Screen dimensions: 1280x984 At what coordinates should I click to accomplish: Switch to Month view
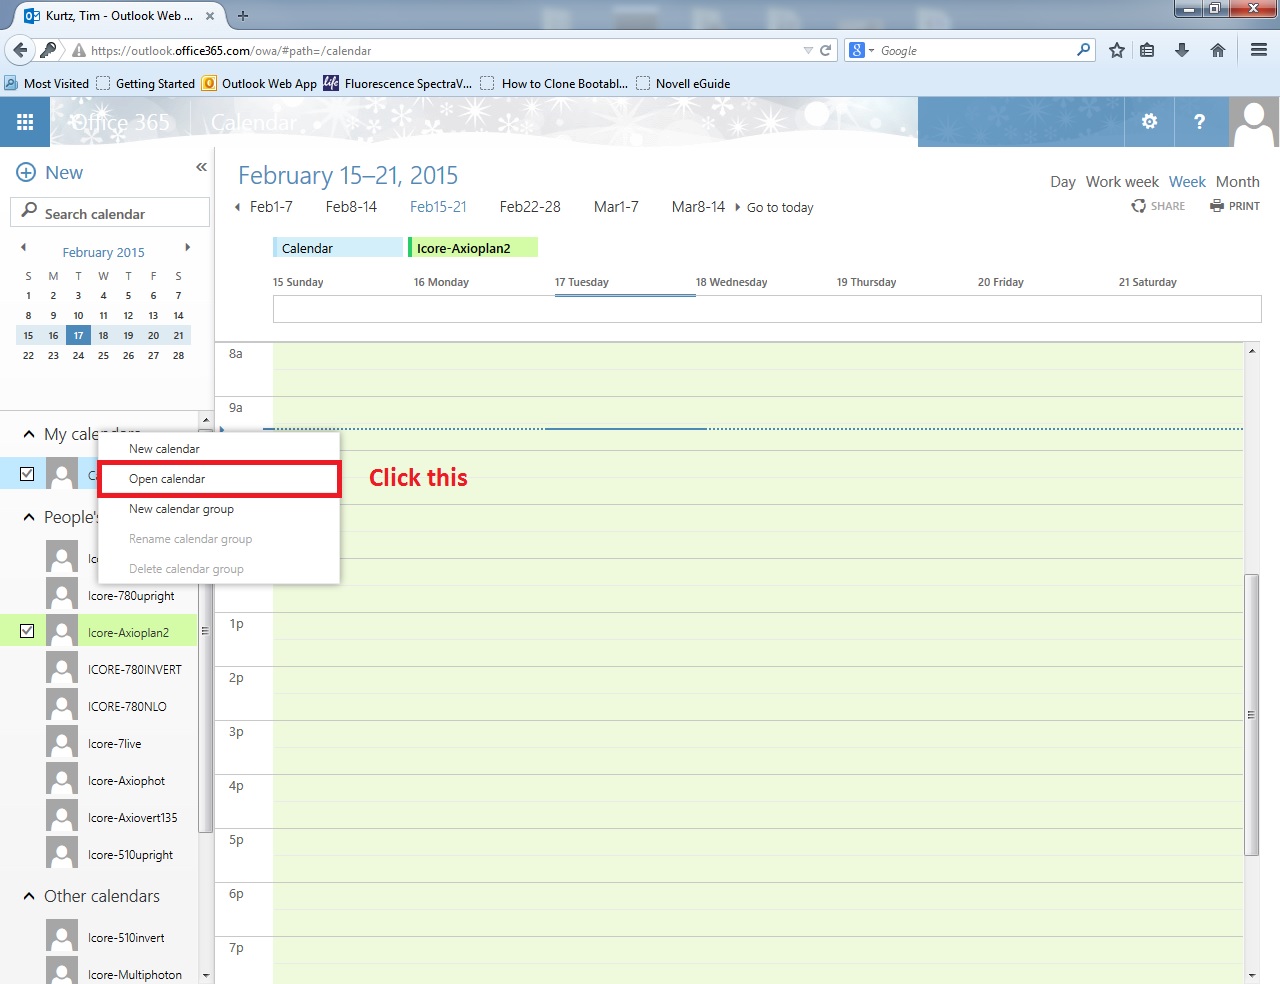(1237, 182)
